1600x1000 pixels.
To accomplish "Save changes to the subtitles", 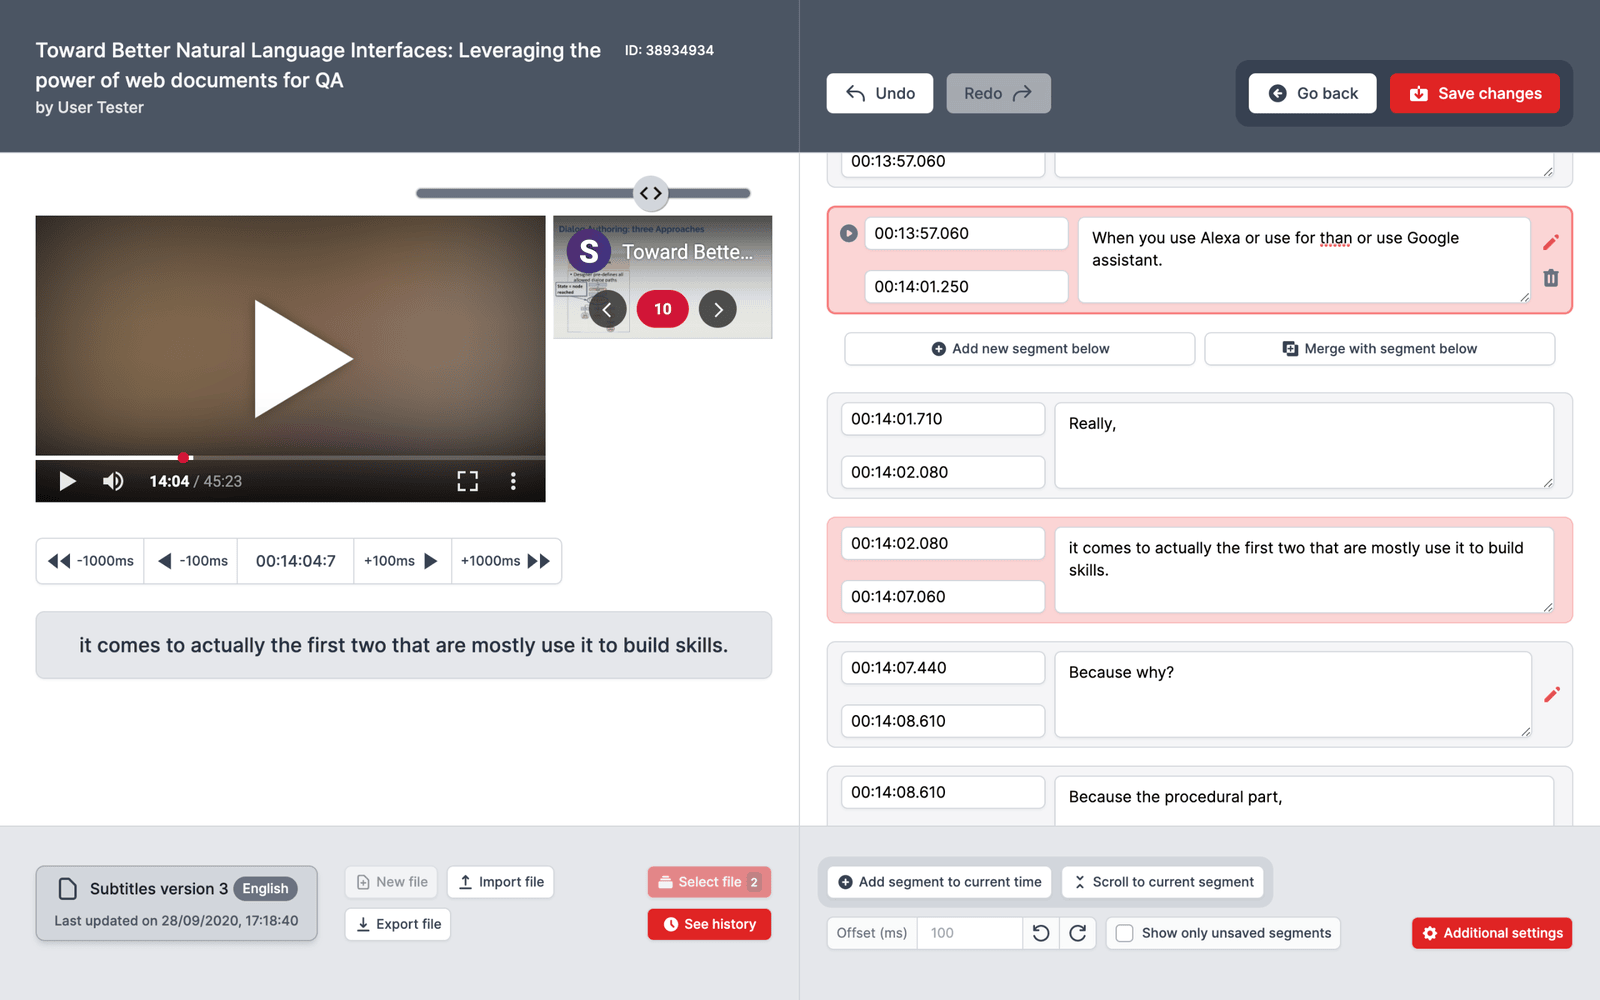I will [x=1475, y=93].
